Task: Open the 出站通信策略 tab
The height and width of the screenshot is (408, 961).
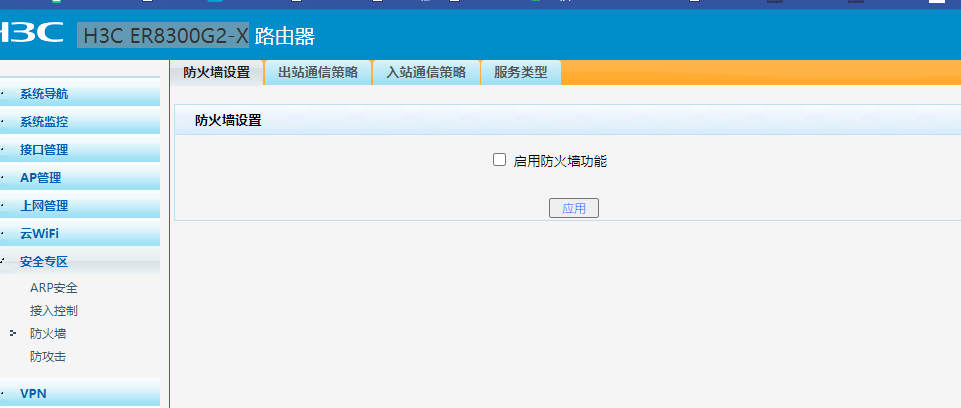Action: pyautogui.click(x=318, y=72)
